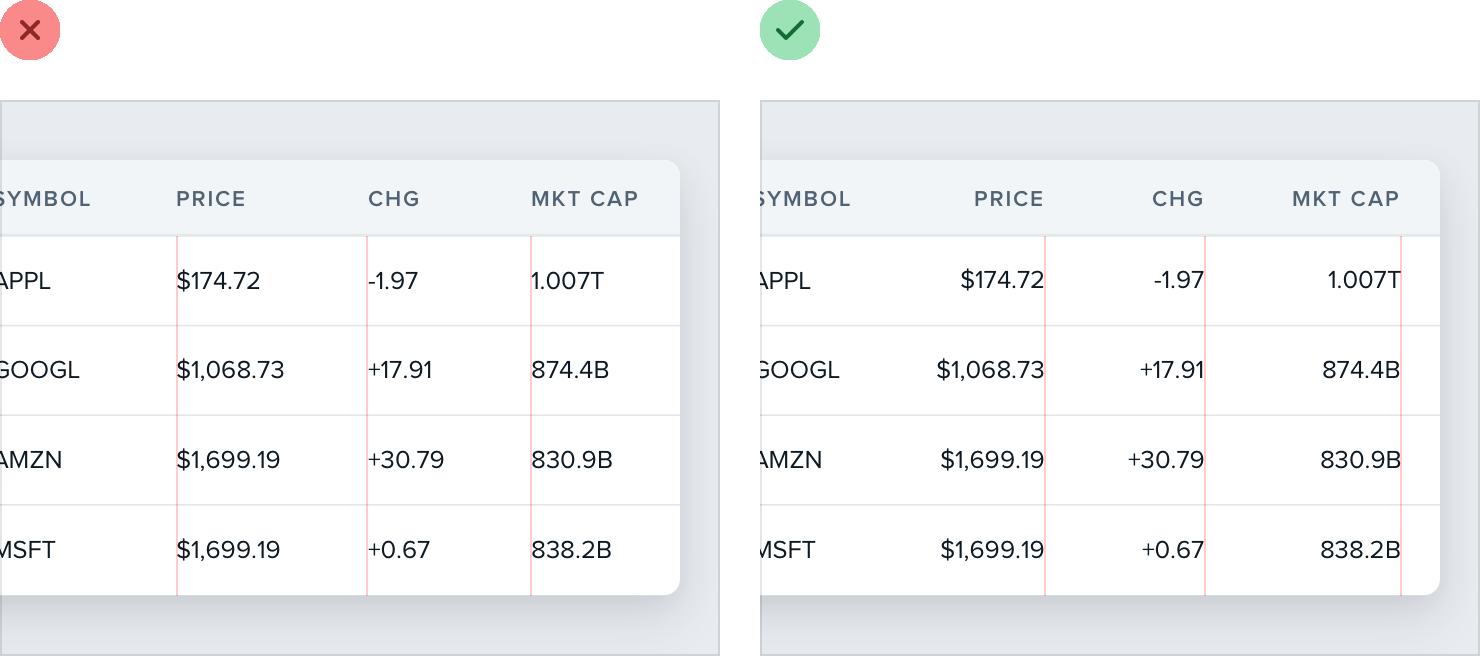Viewport: 1480px width, 656px height.
Task: Select 838.2B market cap in the left-aligned table
Action: [x=571, y=550]
